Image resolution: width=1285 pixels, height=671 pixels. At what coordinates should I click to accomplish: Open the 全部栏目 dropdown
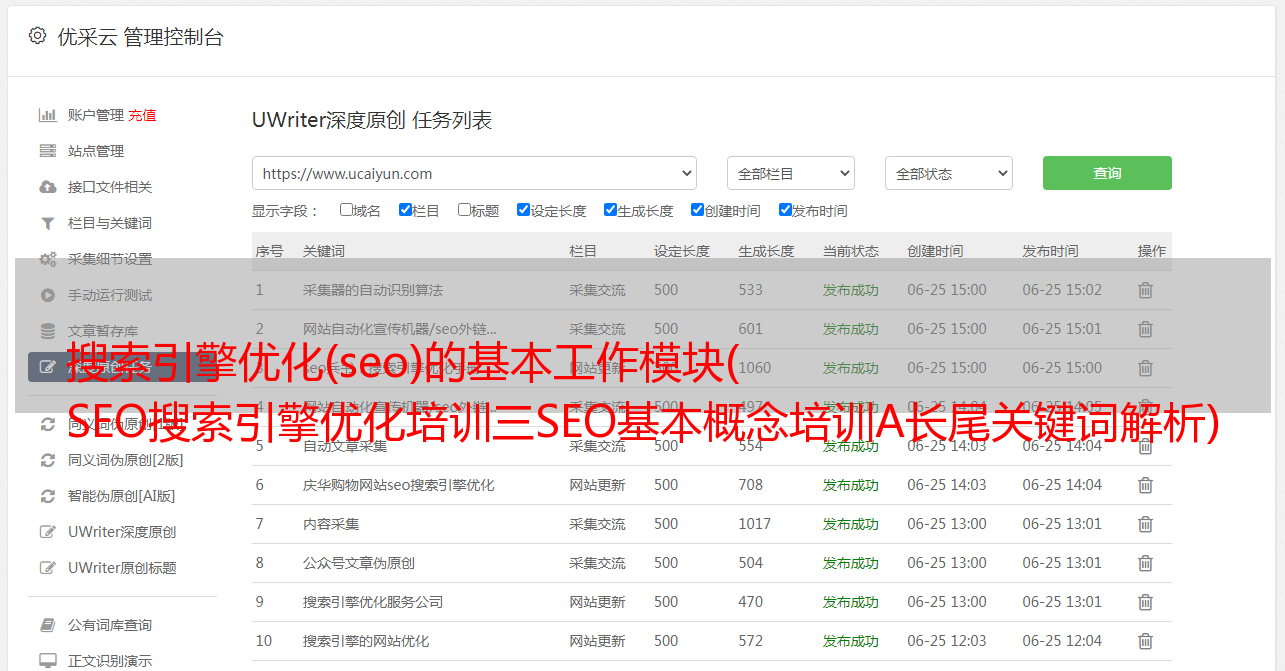coord(791,173)
